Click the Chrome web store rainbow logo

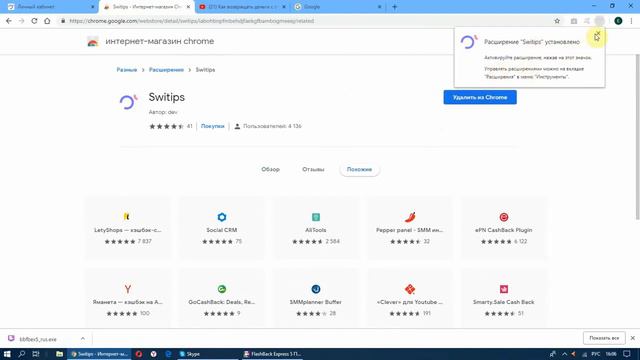[93, 41]
